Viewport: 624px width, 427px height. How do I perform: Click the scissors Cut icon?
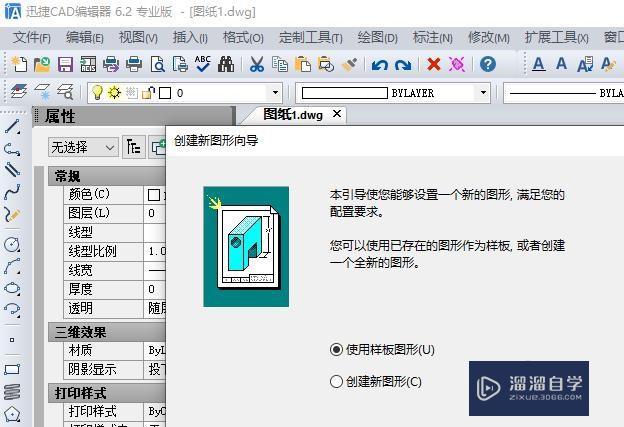pos(257,64)
